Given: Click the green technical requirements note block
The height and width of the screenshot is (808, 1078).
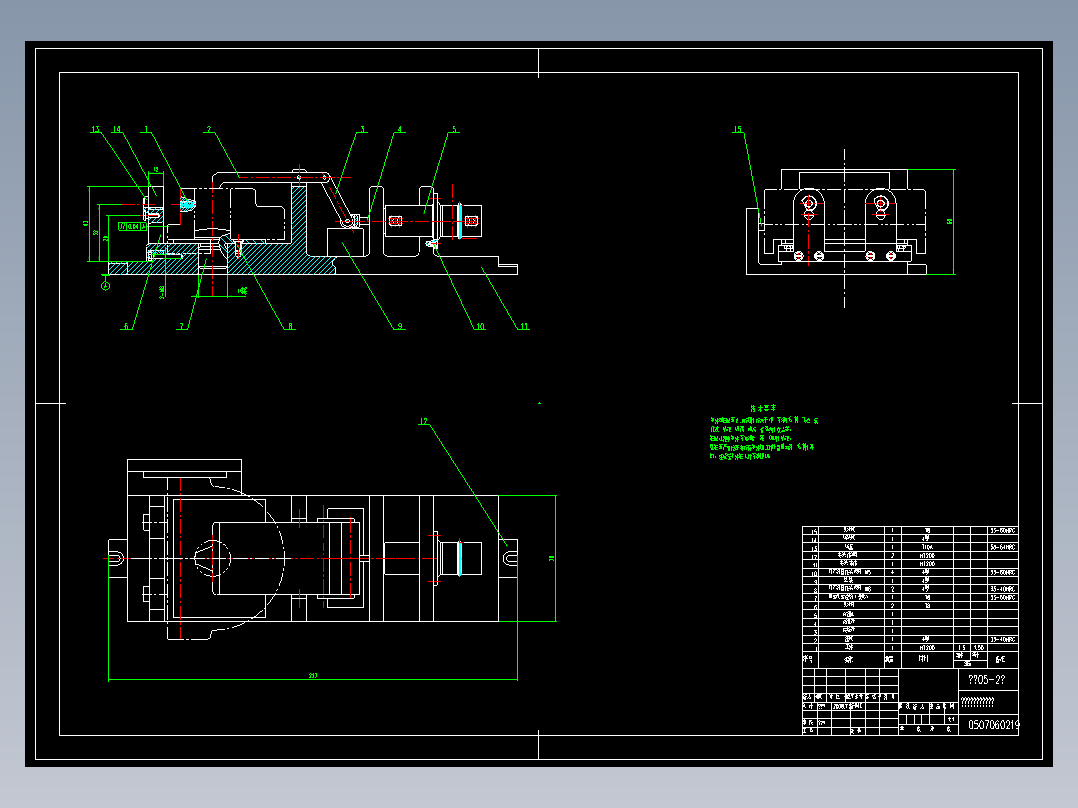Looking at the screenshot, I should point(762,433).
